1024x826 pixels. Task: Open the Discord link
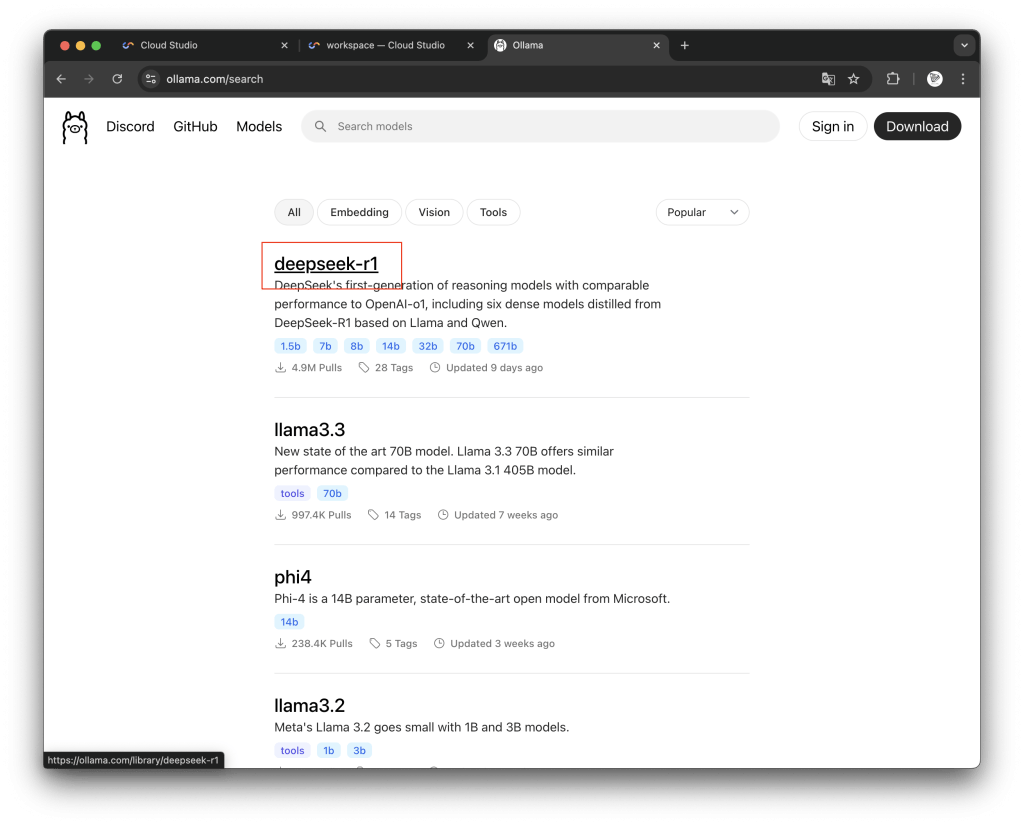tap(130, 126)
